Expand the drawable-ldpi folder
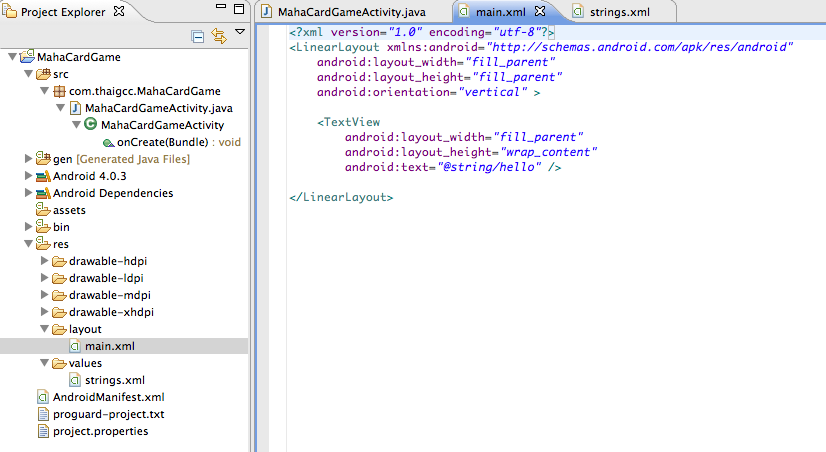Image resolution: width=826 pixels, height=452 pixels. coord(45,277)
